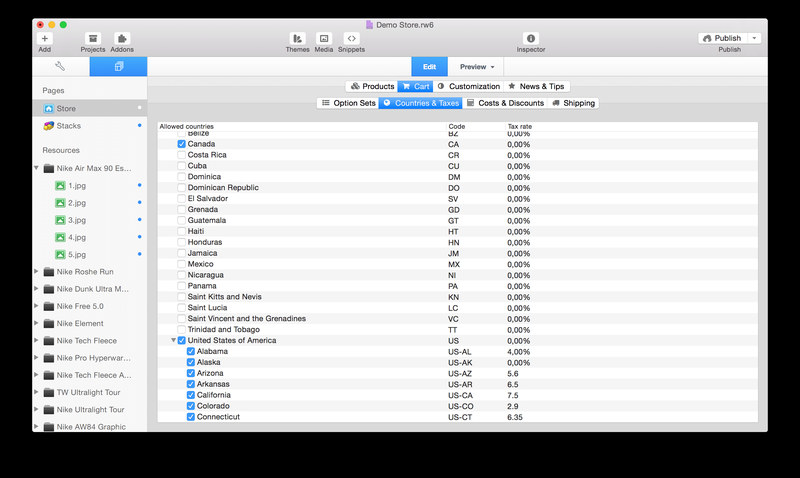Open the Media browser icon

(323, 38)
